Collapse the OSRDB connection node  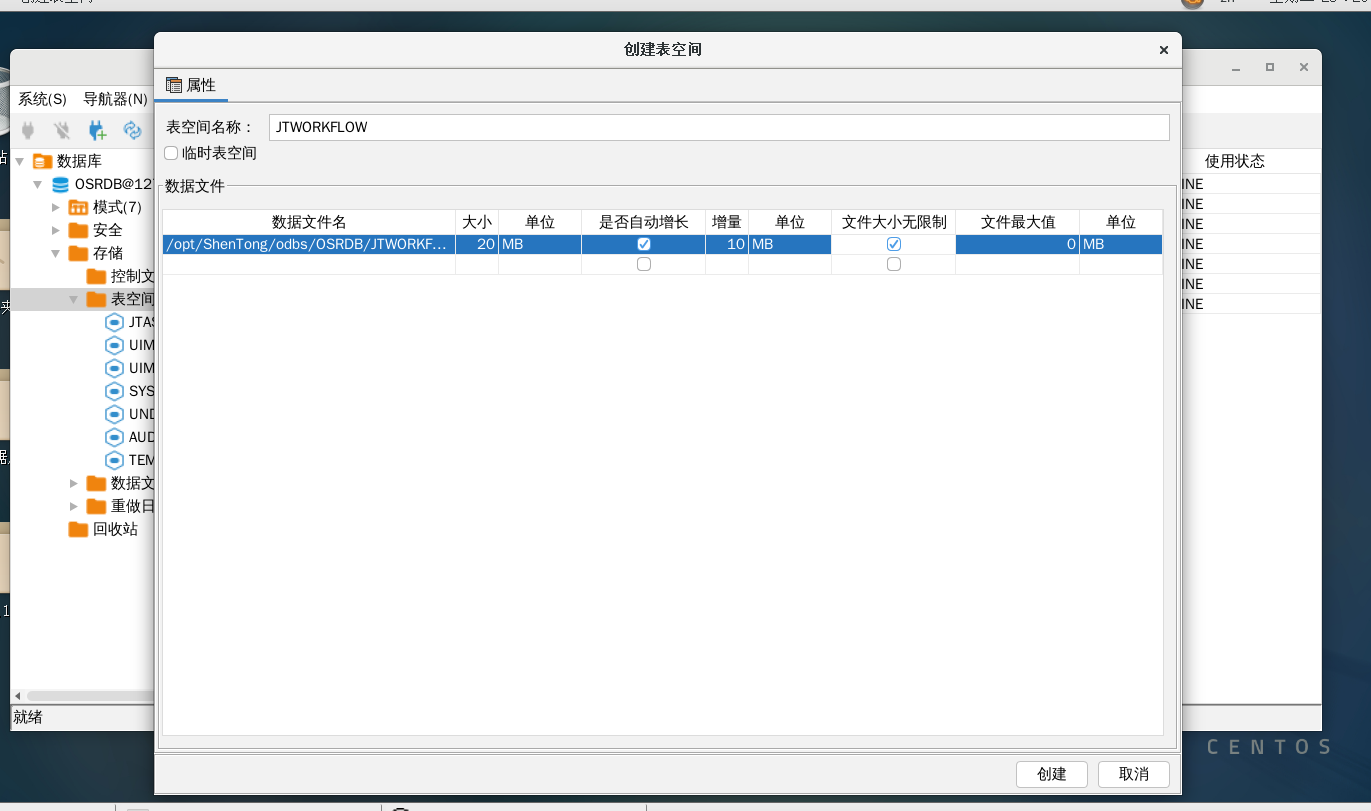[x=38, y=184]
